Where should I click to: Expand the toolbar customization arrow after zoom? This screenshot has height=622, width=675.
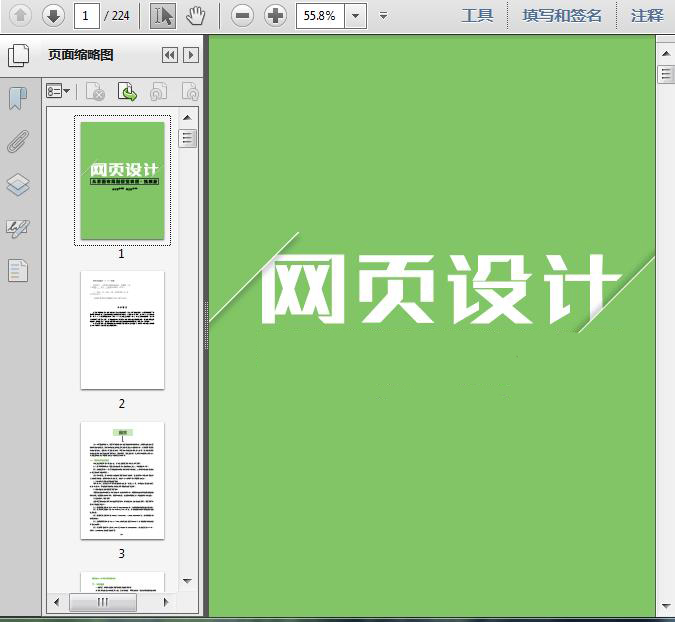tap(384, 16)
